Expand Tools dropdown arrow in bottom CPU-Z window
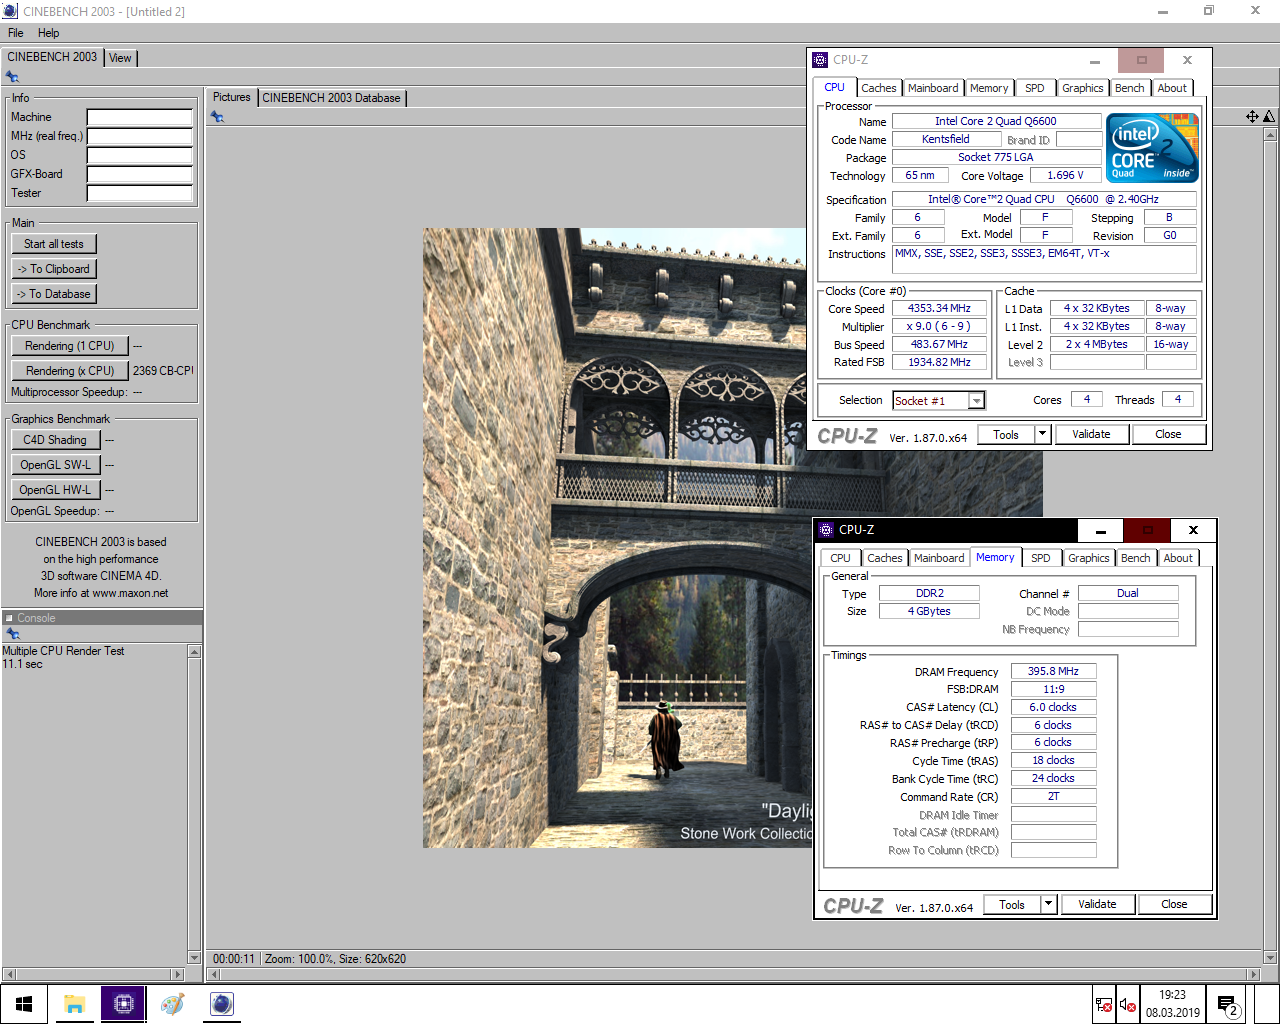The height and width of the screenshot is (1024, 1280). coord(1048,905)
